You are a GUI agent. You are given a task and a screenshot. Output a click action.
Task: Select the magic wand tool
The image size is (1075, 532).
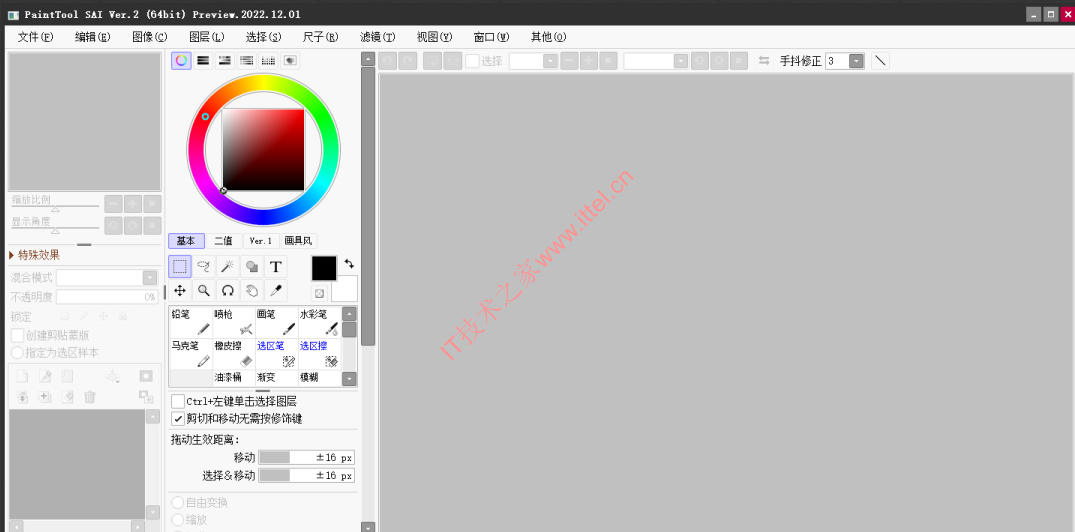click(x=228, y=267)
